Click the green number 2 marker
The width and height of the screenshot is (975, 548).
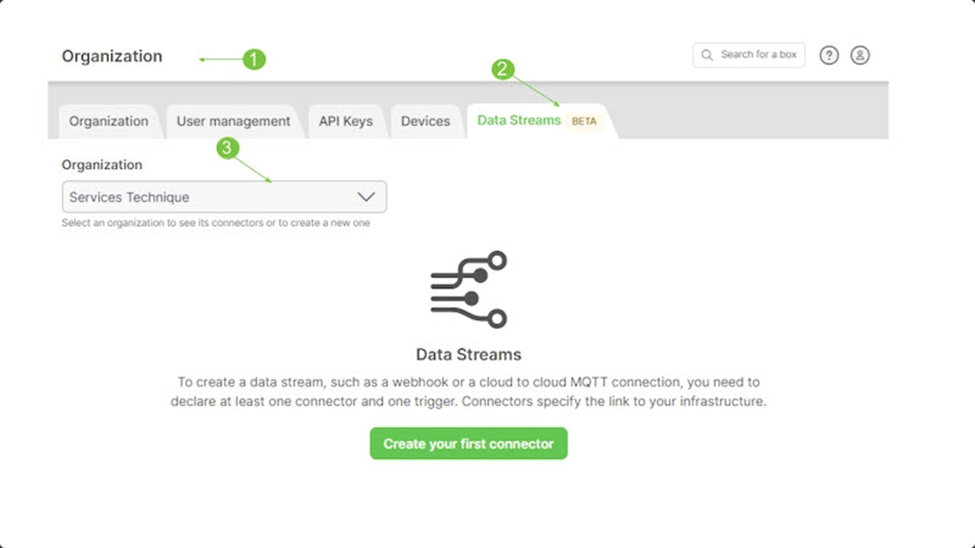(x=503, y=69)
